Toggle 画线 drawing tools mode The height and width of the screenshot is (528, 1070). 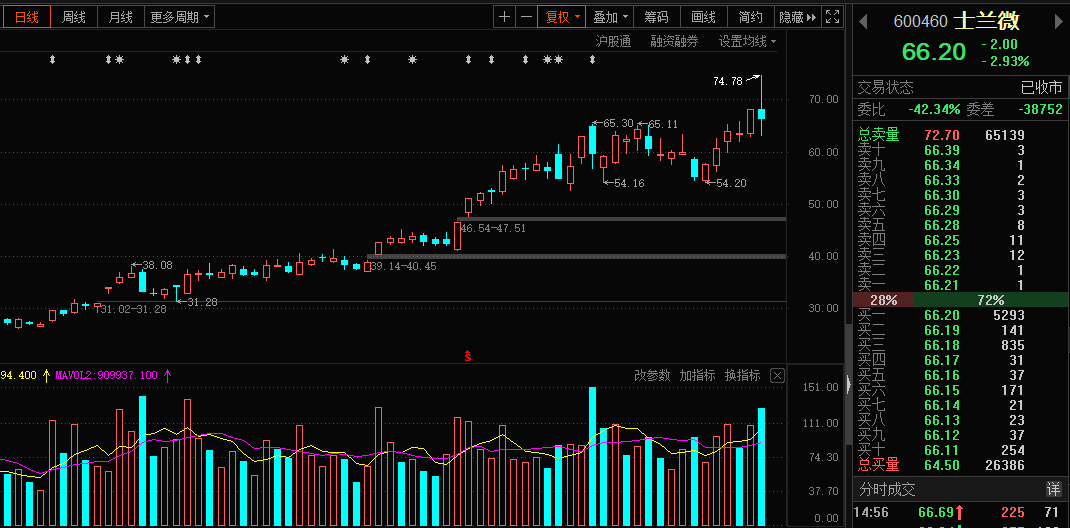(x=703, y=17)
